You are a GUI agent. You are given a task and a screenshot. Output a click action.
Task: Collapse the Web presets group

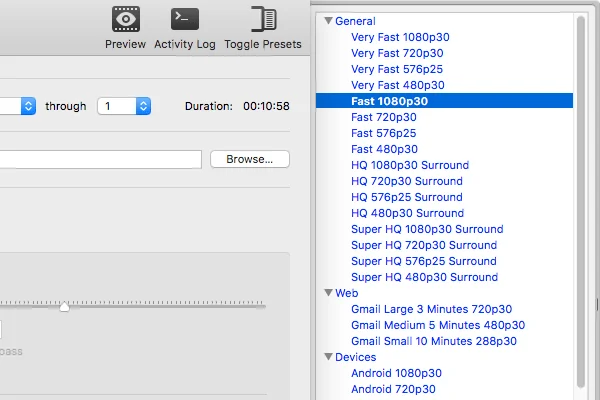(x=328, y=293)
